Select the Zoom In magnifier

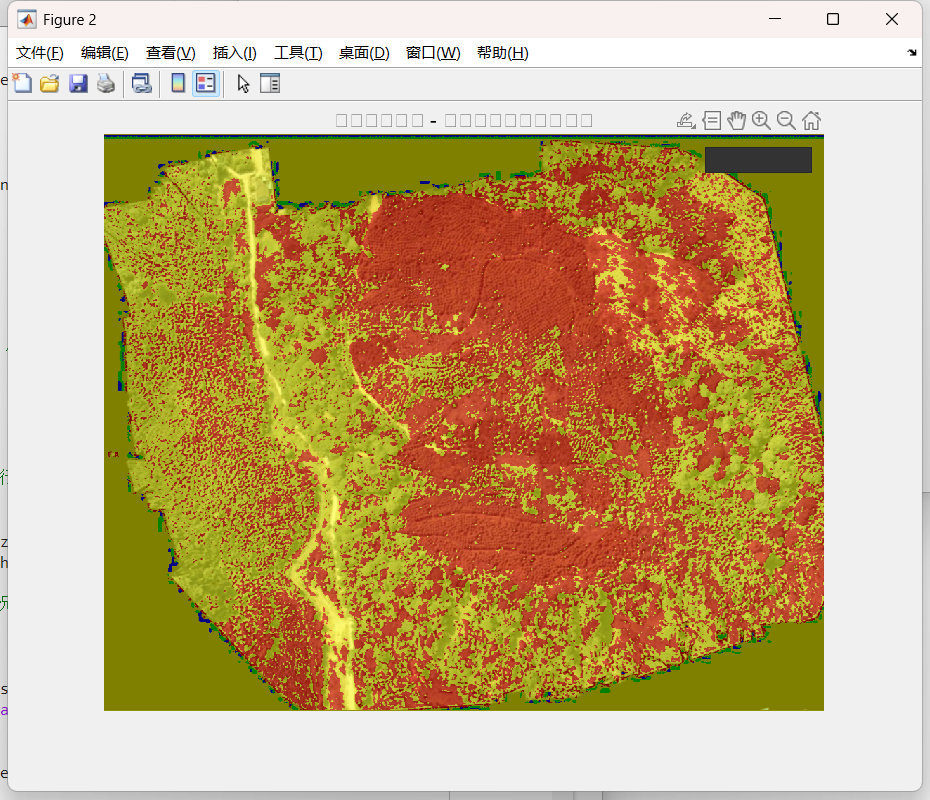(762, 121)
